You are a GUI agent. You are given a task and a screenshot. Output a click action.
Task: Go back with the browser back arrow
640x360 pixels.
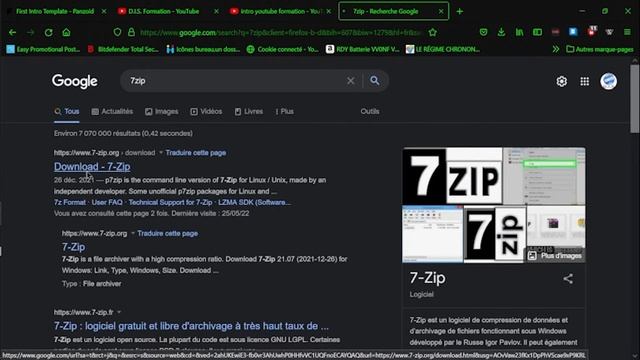pos(12,32)
